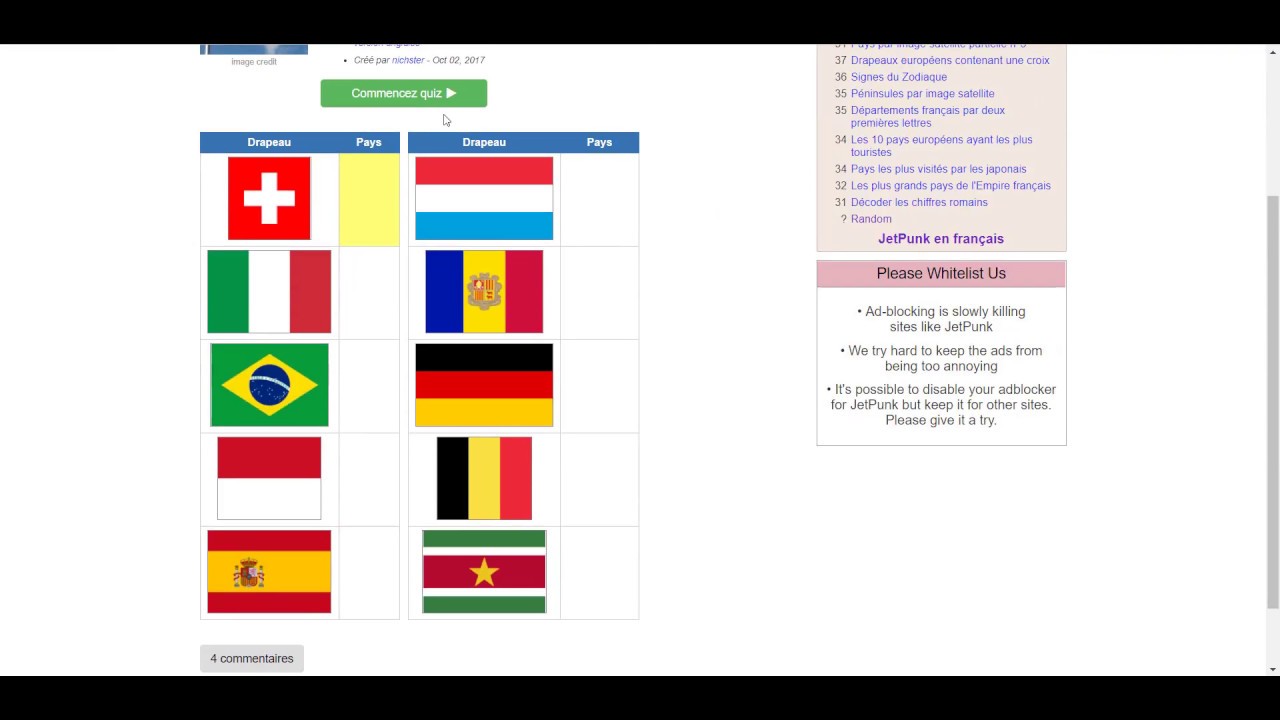Go to JetPunk en français link
This screenshot has width=1280, height=720.
(941, 239)
